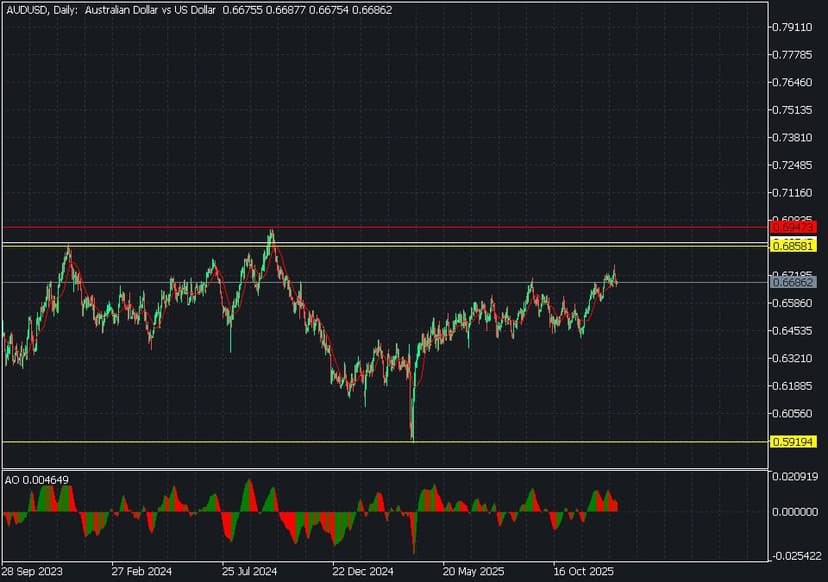The width and height of the screenshot is (828, 582).
Task: Click the AO 0.004649 indicator label
Action: pos(37,480)
